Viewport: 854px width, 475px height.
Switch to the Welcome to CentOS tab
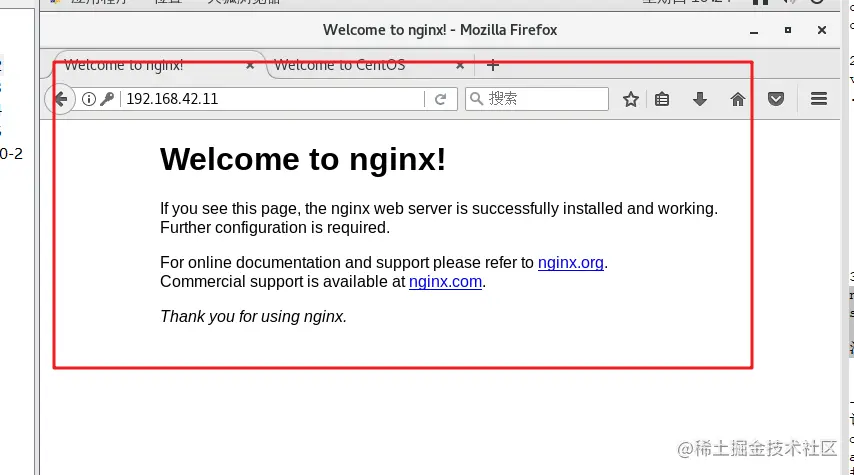(x=370, y=65)
